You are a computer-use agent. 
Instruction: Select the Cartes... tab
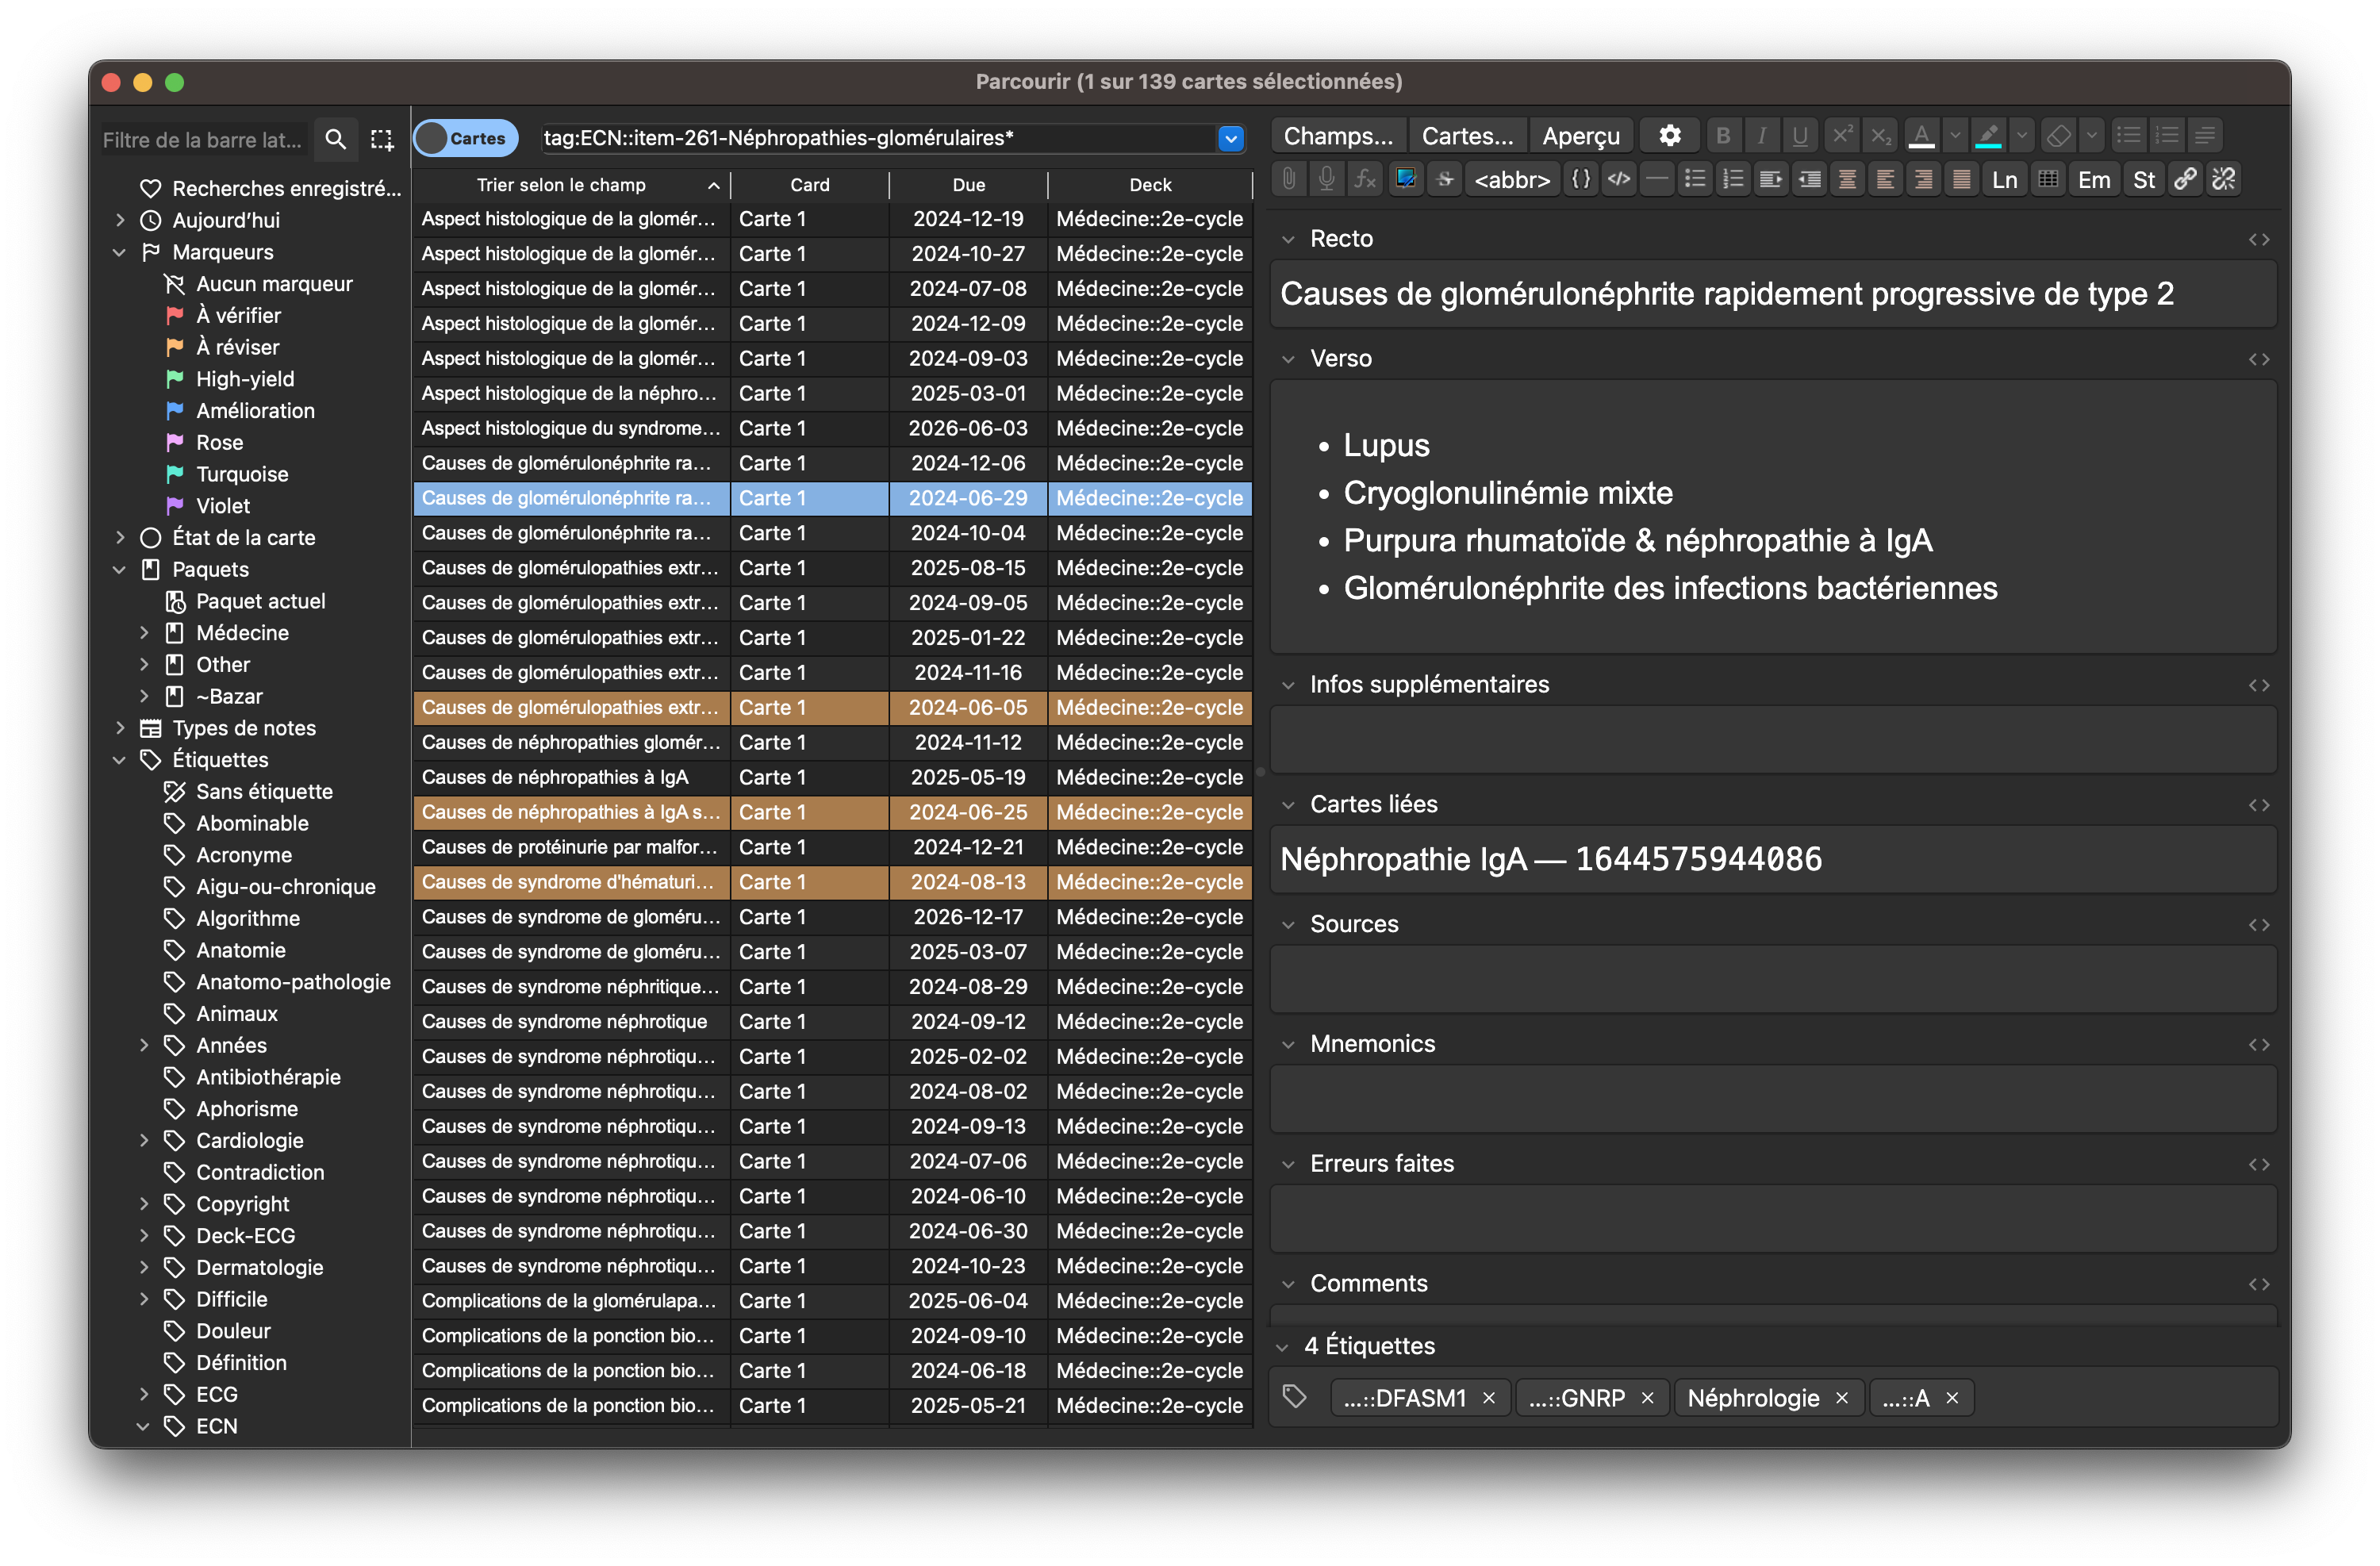click(1464, 136)
